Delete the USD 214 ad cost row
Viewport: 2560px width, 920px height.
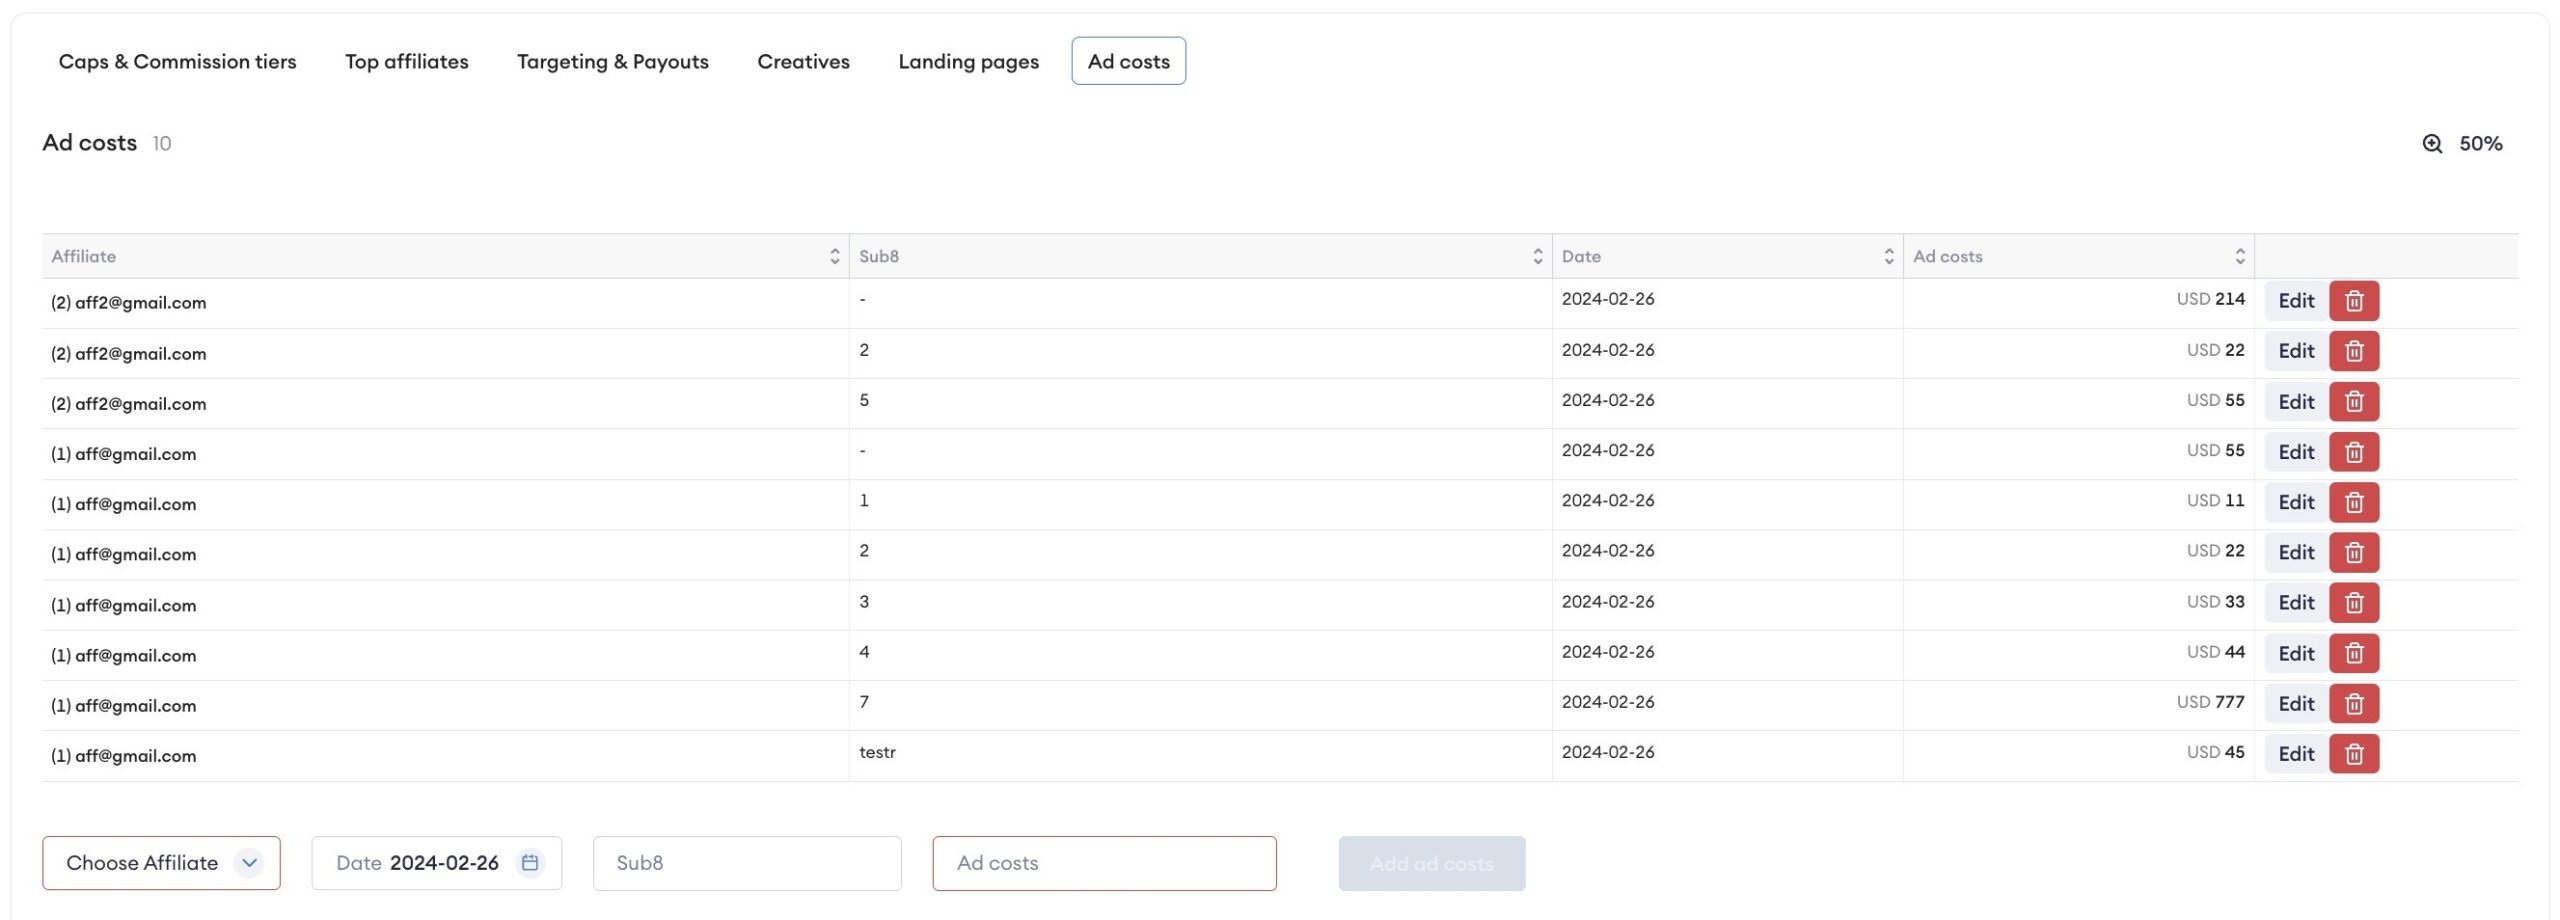[2353, 301]
